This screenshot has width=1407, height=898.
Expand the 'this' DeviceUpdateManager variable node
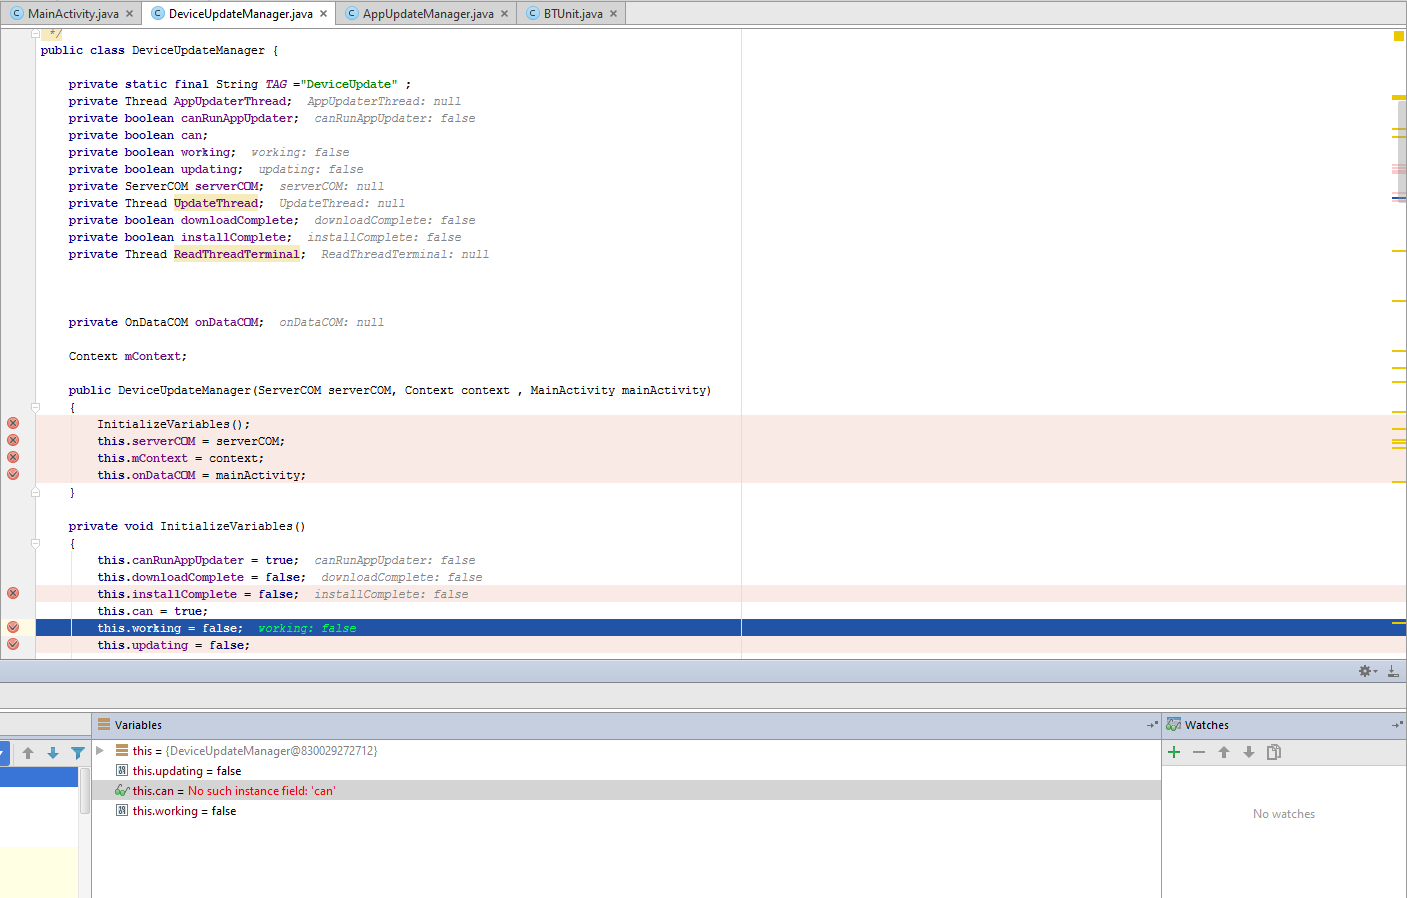[100, 750]
